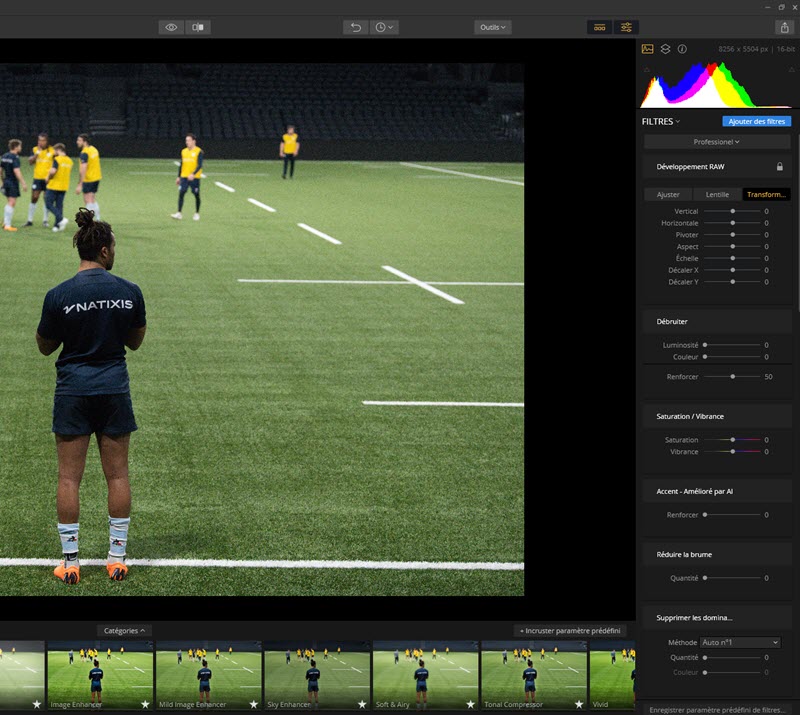This screenshot has width=800, height=715.
Task: Click the Supprimer les dominantes Quantité slider
Action: (733, 658)
